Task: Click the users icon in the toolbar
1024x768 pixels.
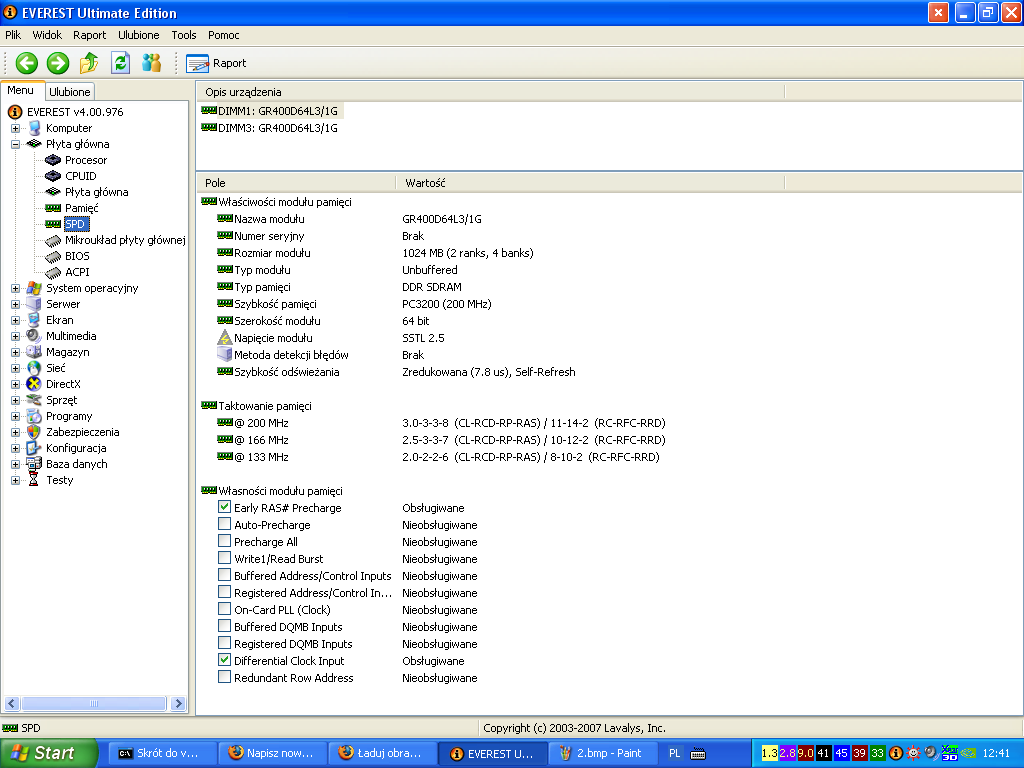Action: point(152,63)
